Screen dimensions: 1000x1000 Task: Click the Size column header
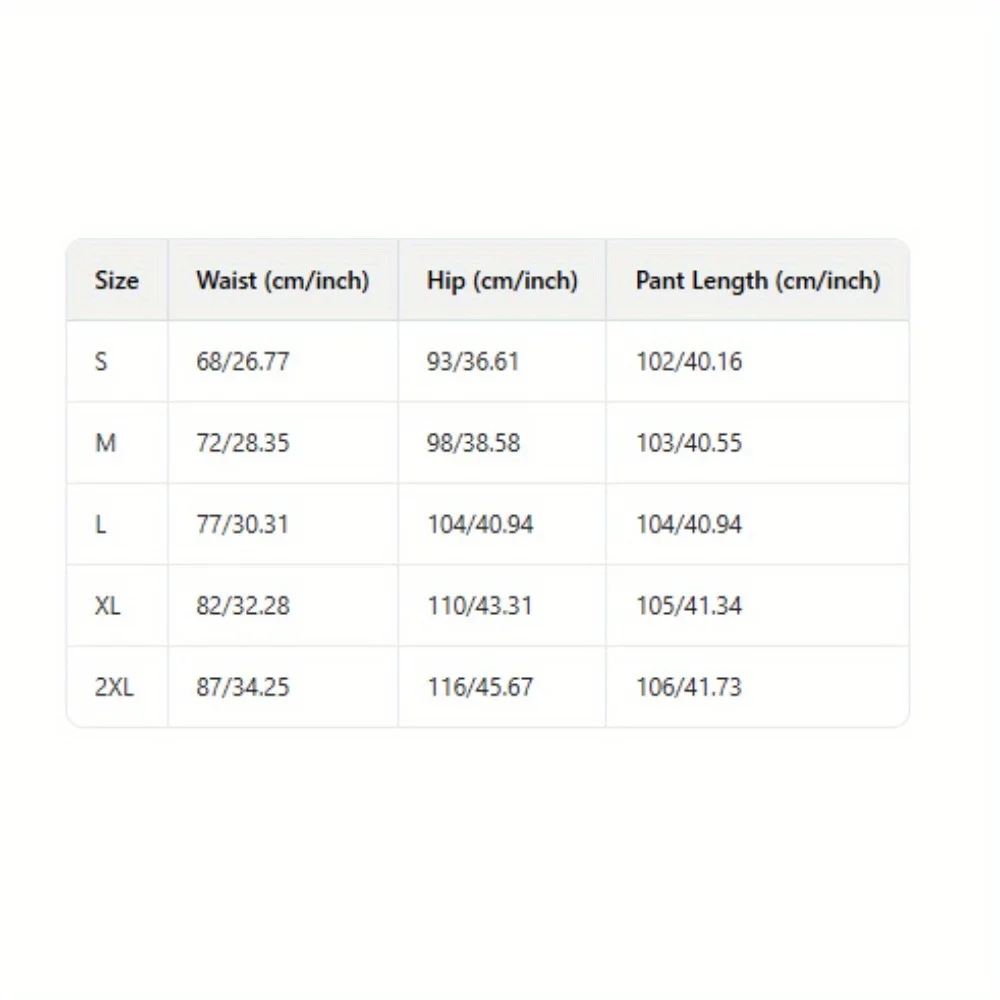pyautogui.click(x=116, y=281)
